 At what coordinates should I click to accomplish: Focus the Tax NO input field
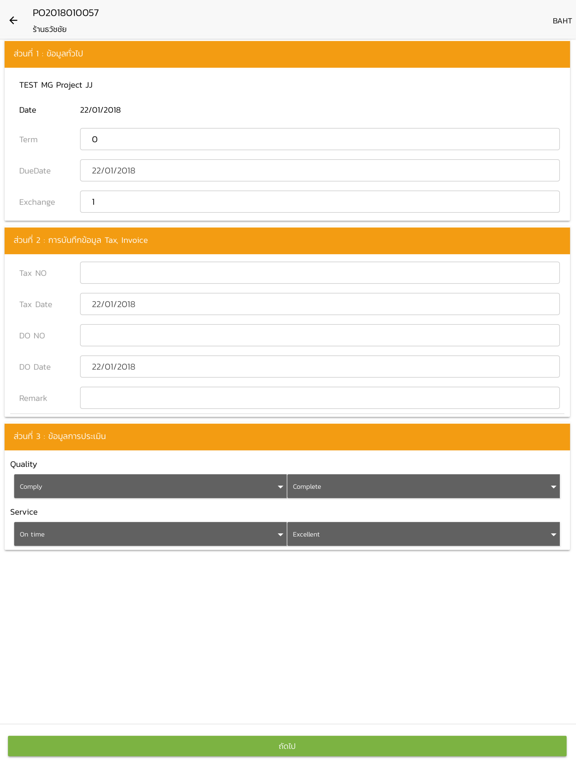click(x=320, y=273)
